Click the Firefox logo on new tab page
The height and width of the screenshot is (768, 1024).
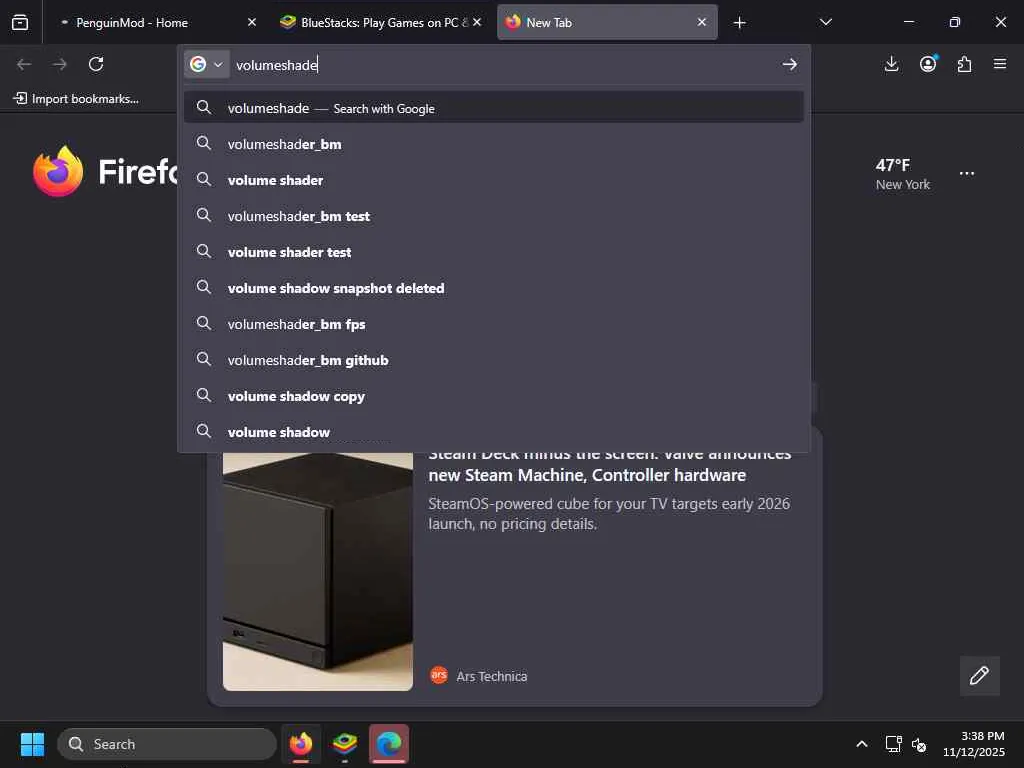click(x=58, y=172)
